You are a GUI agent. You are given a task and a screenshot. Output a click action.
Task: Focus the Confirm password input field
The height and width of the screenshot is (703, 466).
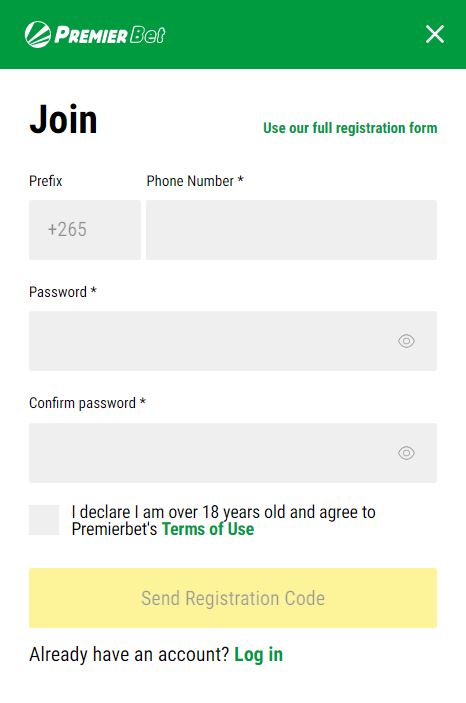pyautogui.click(x=233, y=453)
